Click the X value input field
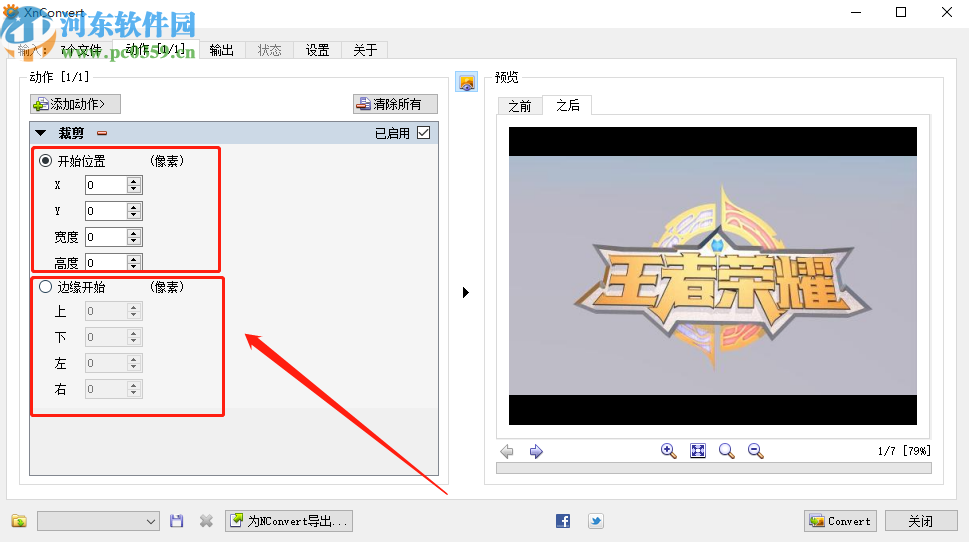The image size is (969, 542). coord(106,185)
